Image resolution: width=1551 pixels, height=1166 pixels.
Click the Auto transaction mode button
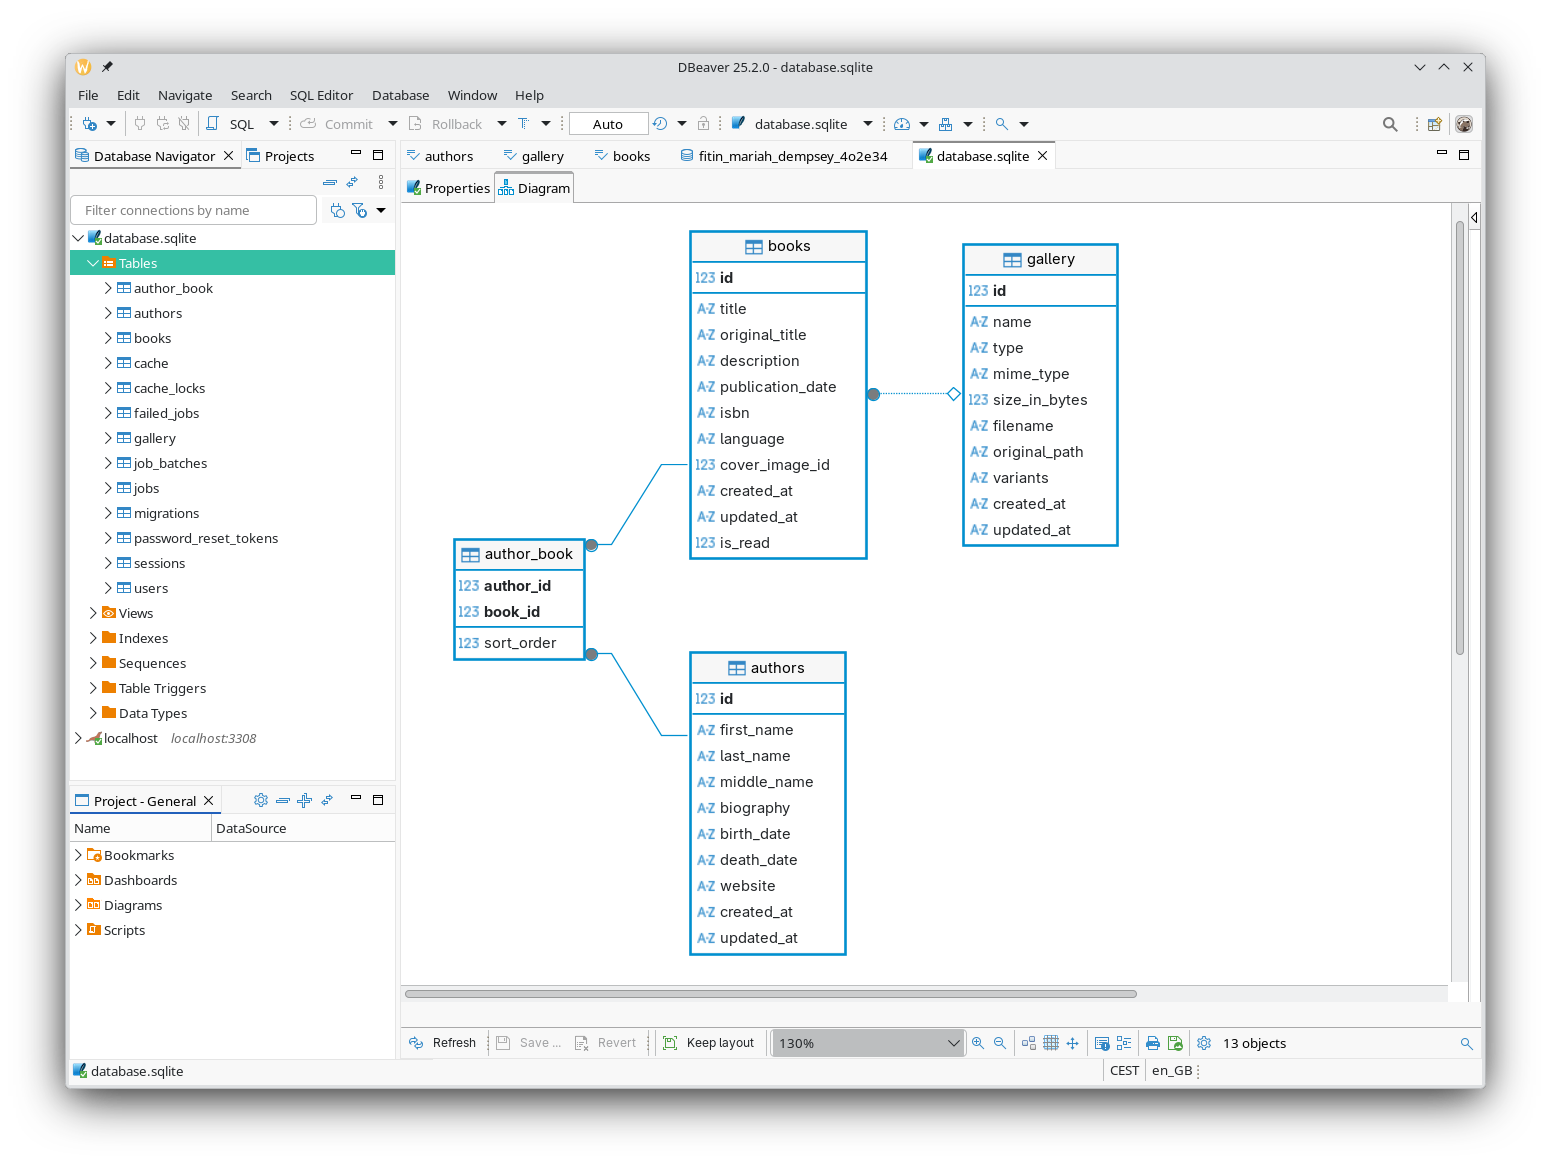click(x=608, y=124)
